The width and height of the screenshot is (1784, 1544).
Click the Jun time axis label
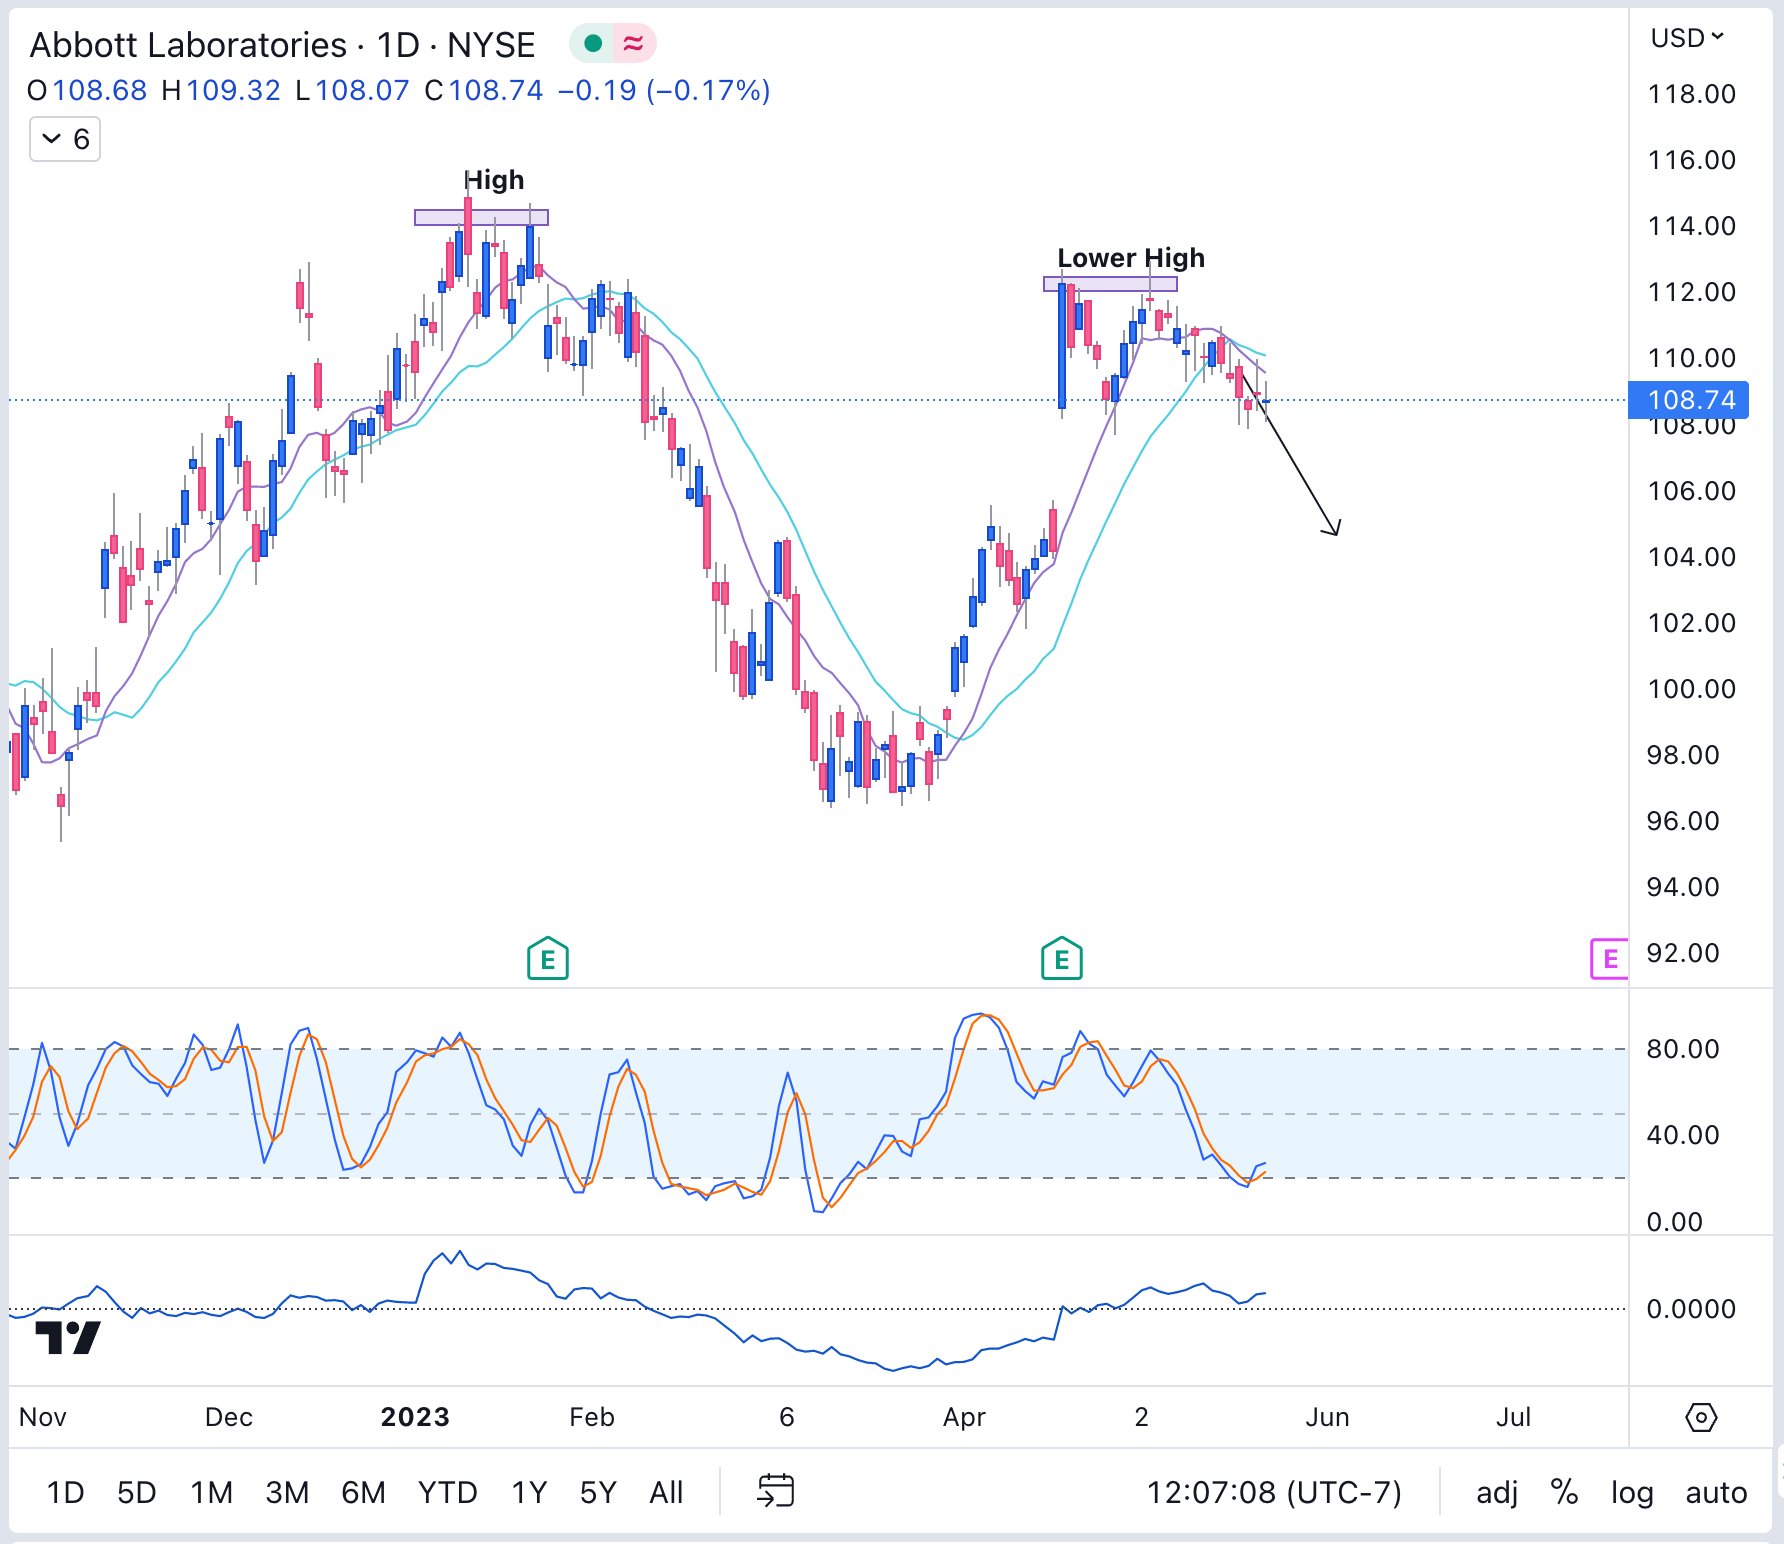[x=1327, y=1417]
